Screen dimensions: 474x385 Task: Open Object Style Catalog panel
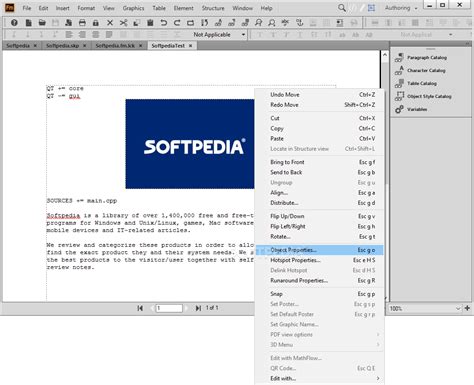pos(423,96)
